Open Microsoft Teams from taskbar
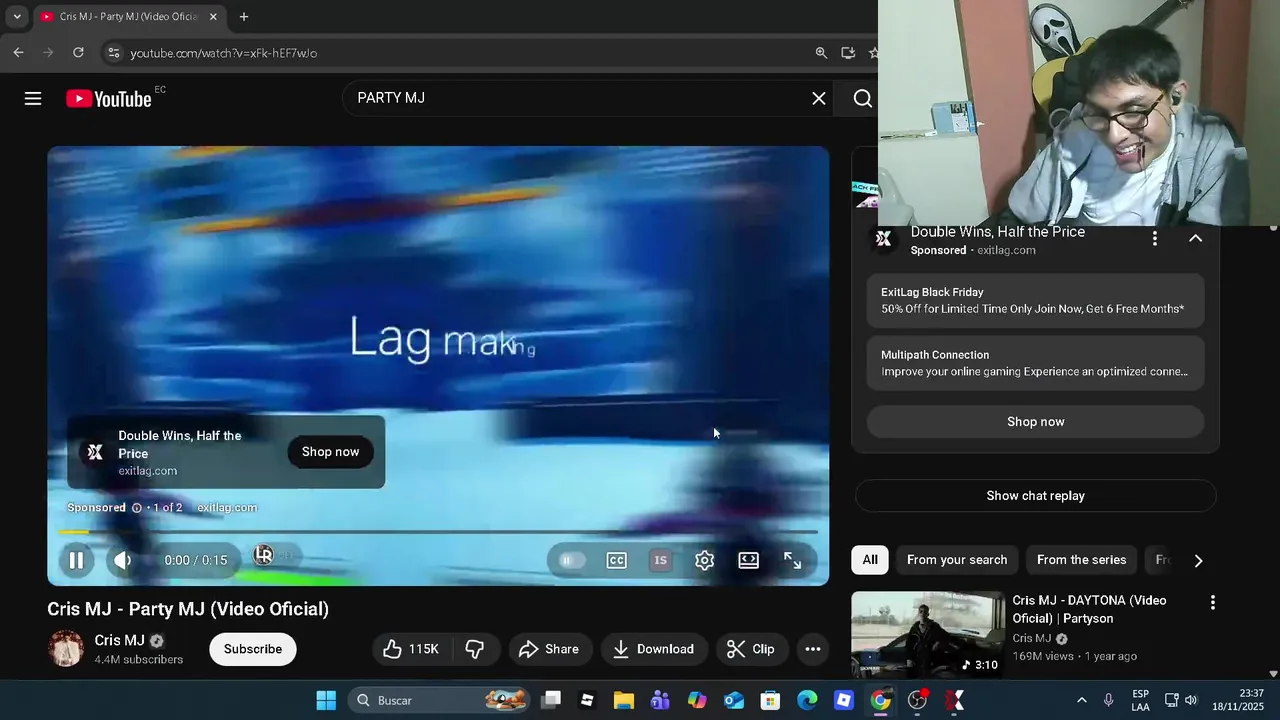Screen dimensions: 1280x720 click(660, 700)
